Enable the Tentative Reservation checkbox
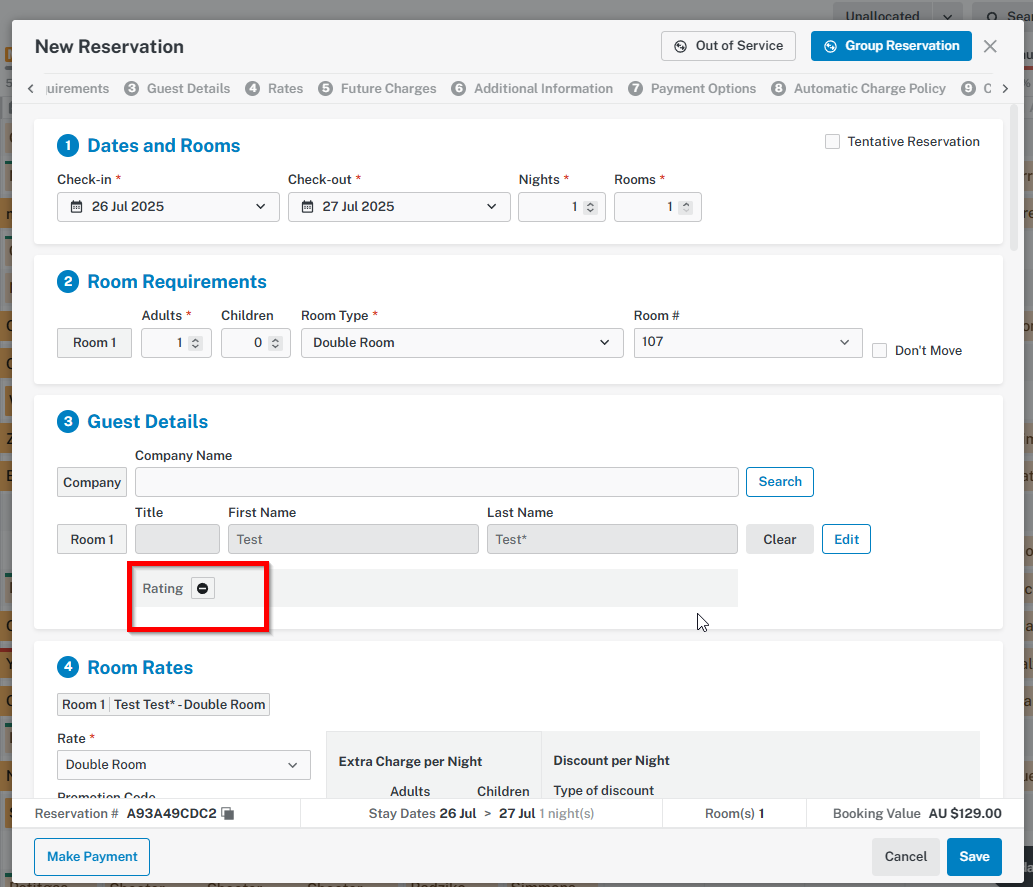The width and height of the screenshot is (1033, 887). pos(832,142)
